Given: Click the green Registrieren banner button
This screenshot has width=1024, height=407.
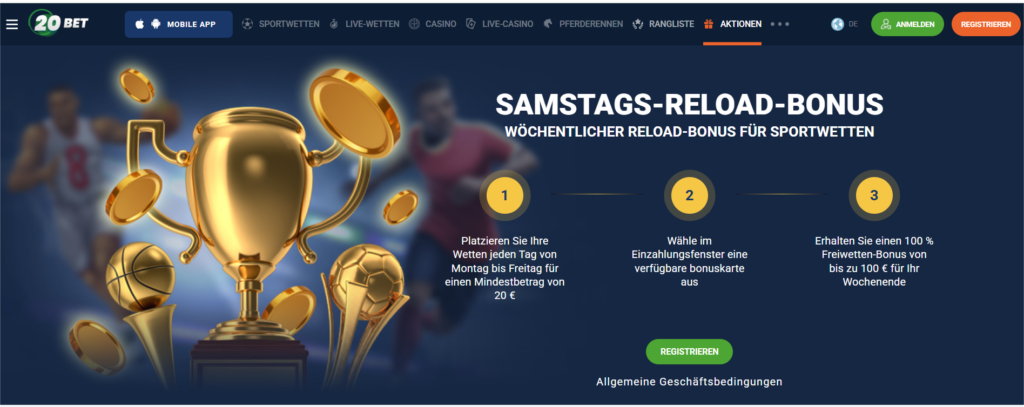Looking at the screenshot, I should (689, 351).
